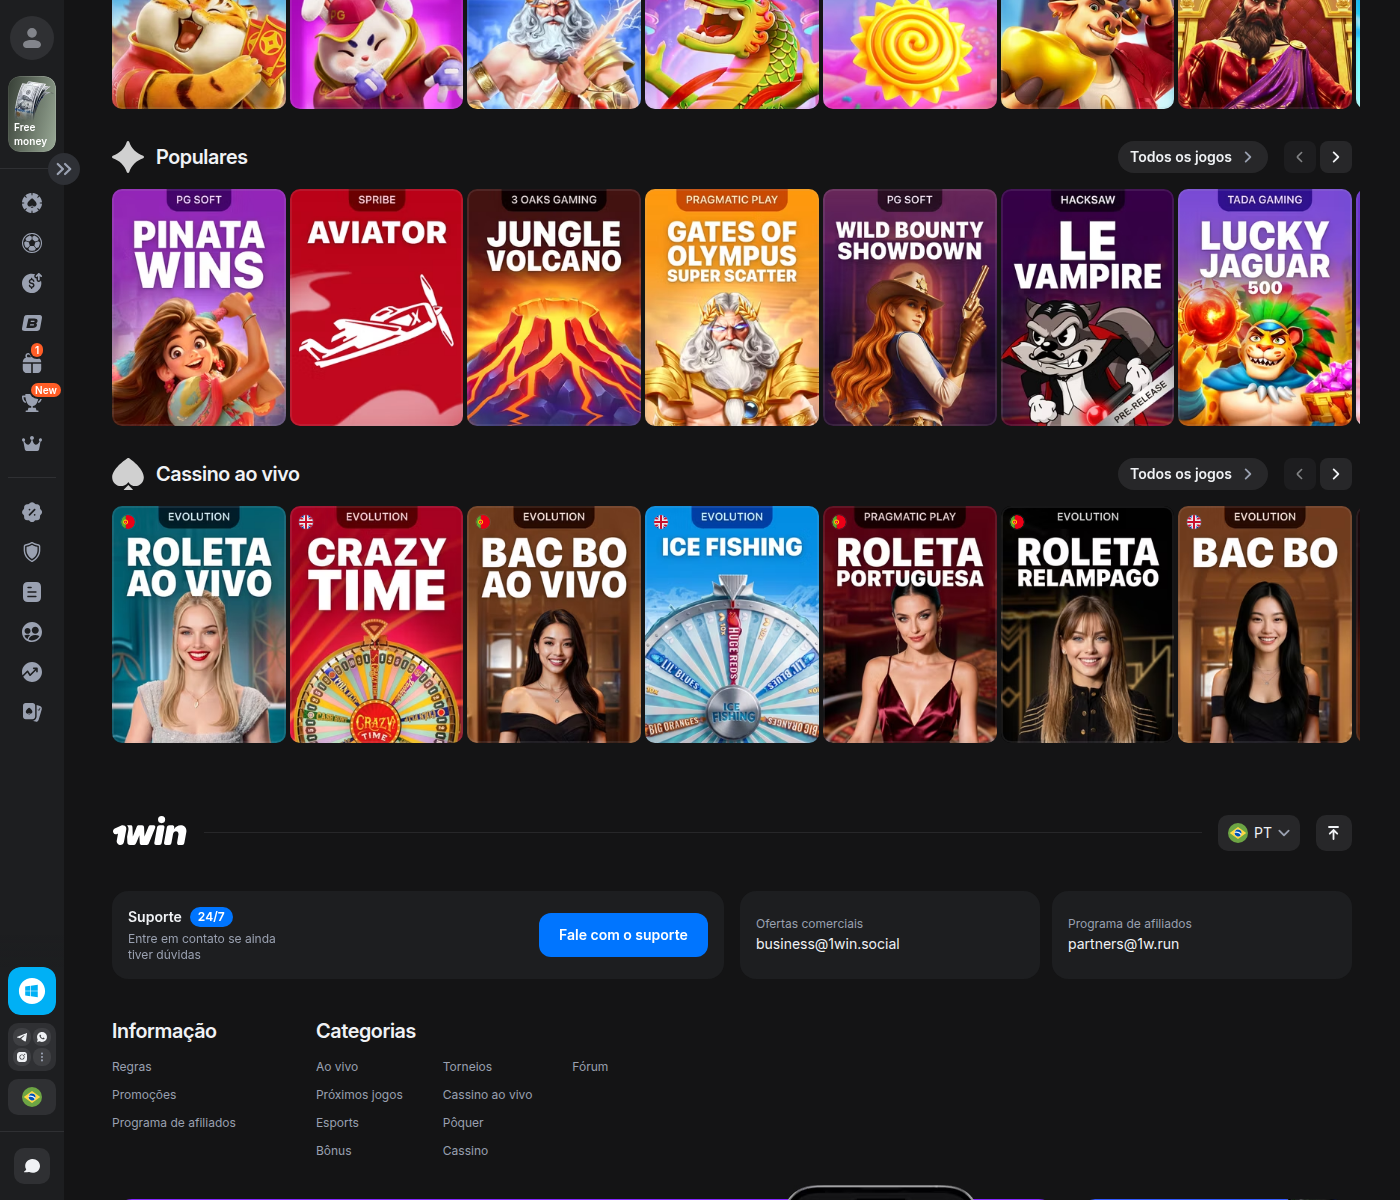Viewport: 1400px width, 1200px height.
Task: Open the live chat bubble icon
Action: [x=32, y=1166]
